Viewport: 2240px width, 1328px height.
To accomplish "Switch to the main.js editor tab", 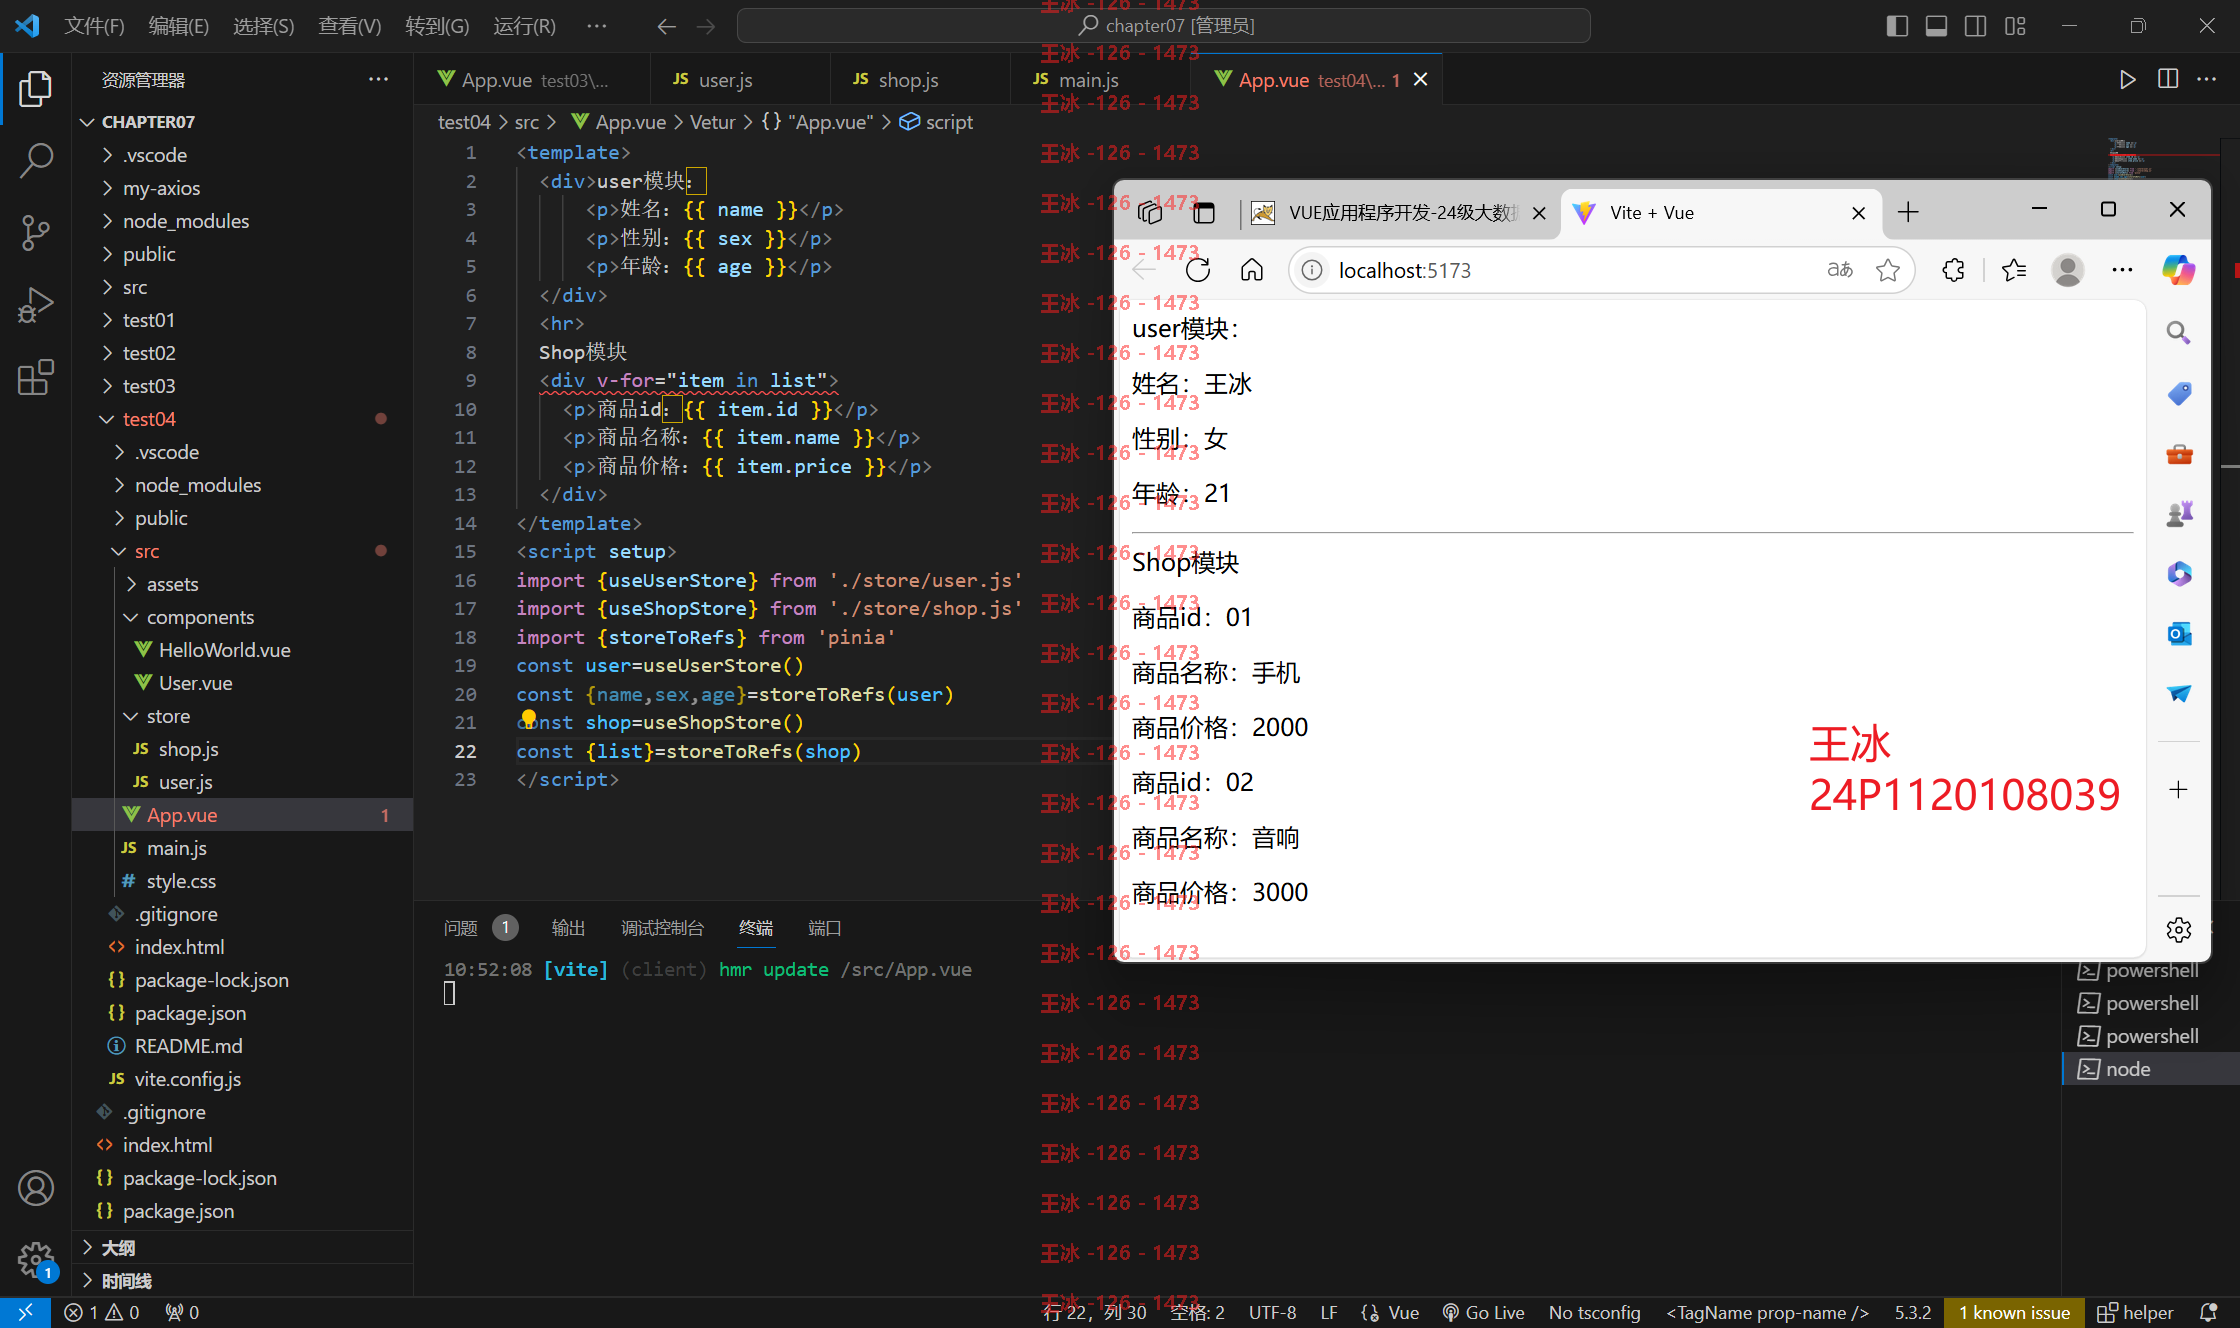I will tap(1089, 80).
